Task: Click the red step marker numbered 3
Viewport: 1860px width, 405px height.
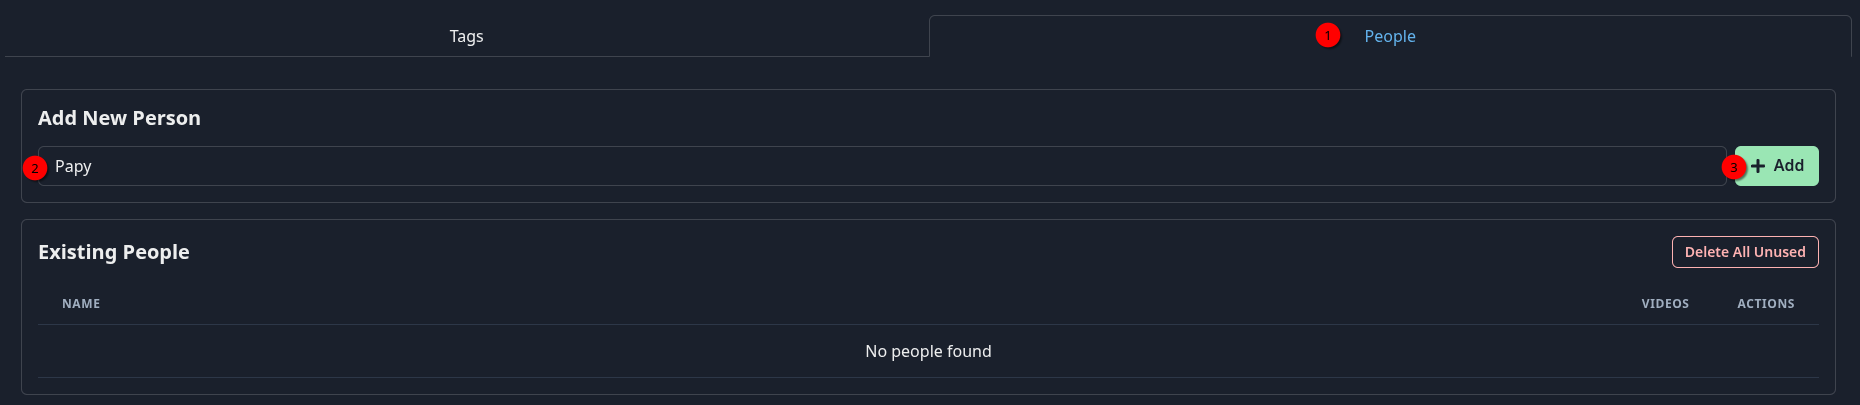Action: pos(1734,167)
